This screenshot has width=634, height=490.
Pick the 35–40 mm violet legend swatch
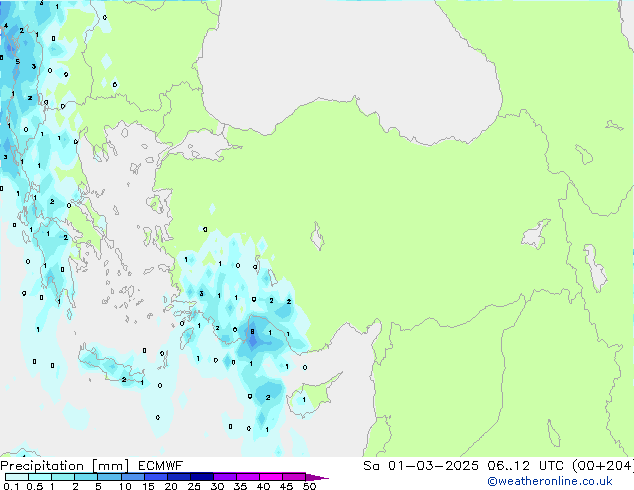point(247,477)
